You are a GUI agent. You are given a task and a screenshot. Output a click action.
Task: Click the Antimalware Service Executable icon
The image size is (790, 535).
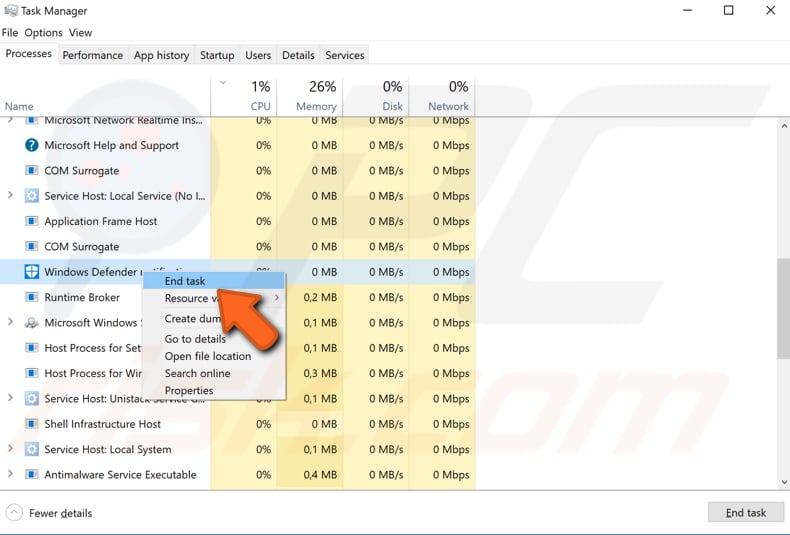(x=31, y=475)
